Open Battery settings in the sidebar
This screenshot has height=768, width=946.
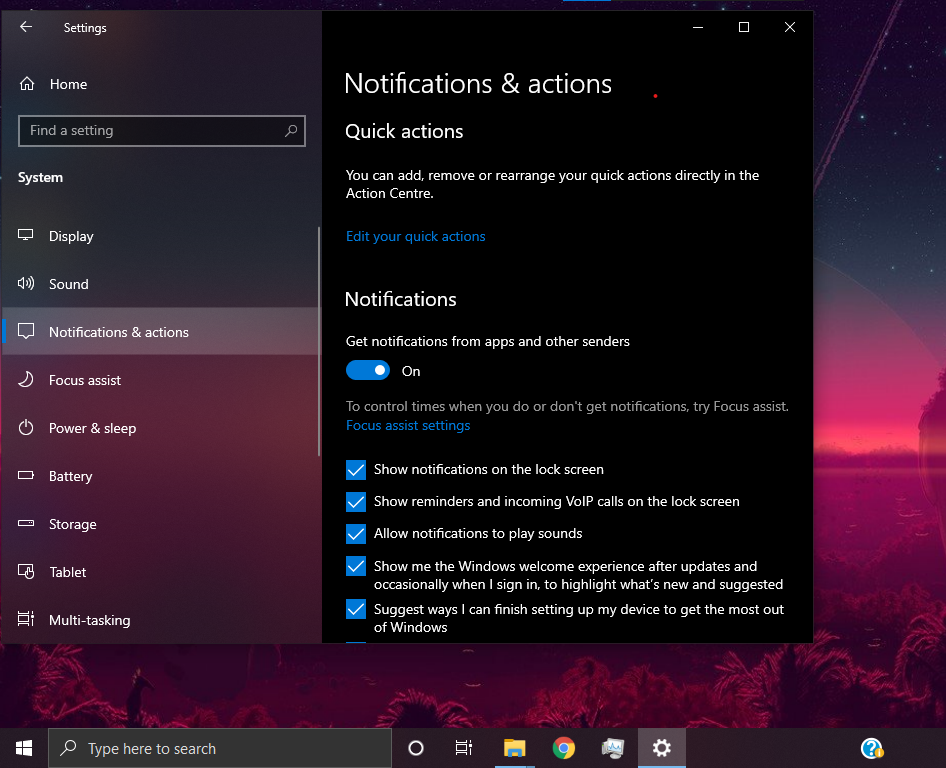[x=160, y=476]
